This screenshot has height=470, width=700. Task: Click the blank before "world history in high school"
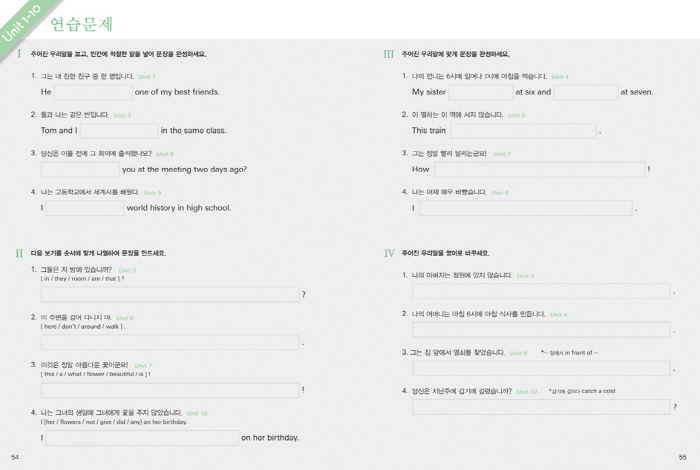pyautogui.click(x=85, y=208)
